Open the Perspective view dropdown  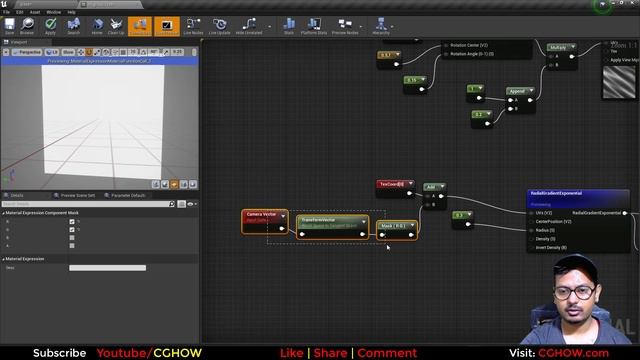click(x=27, y=52)
